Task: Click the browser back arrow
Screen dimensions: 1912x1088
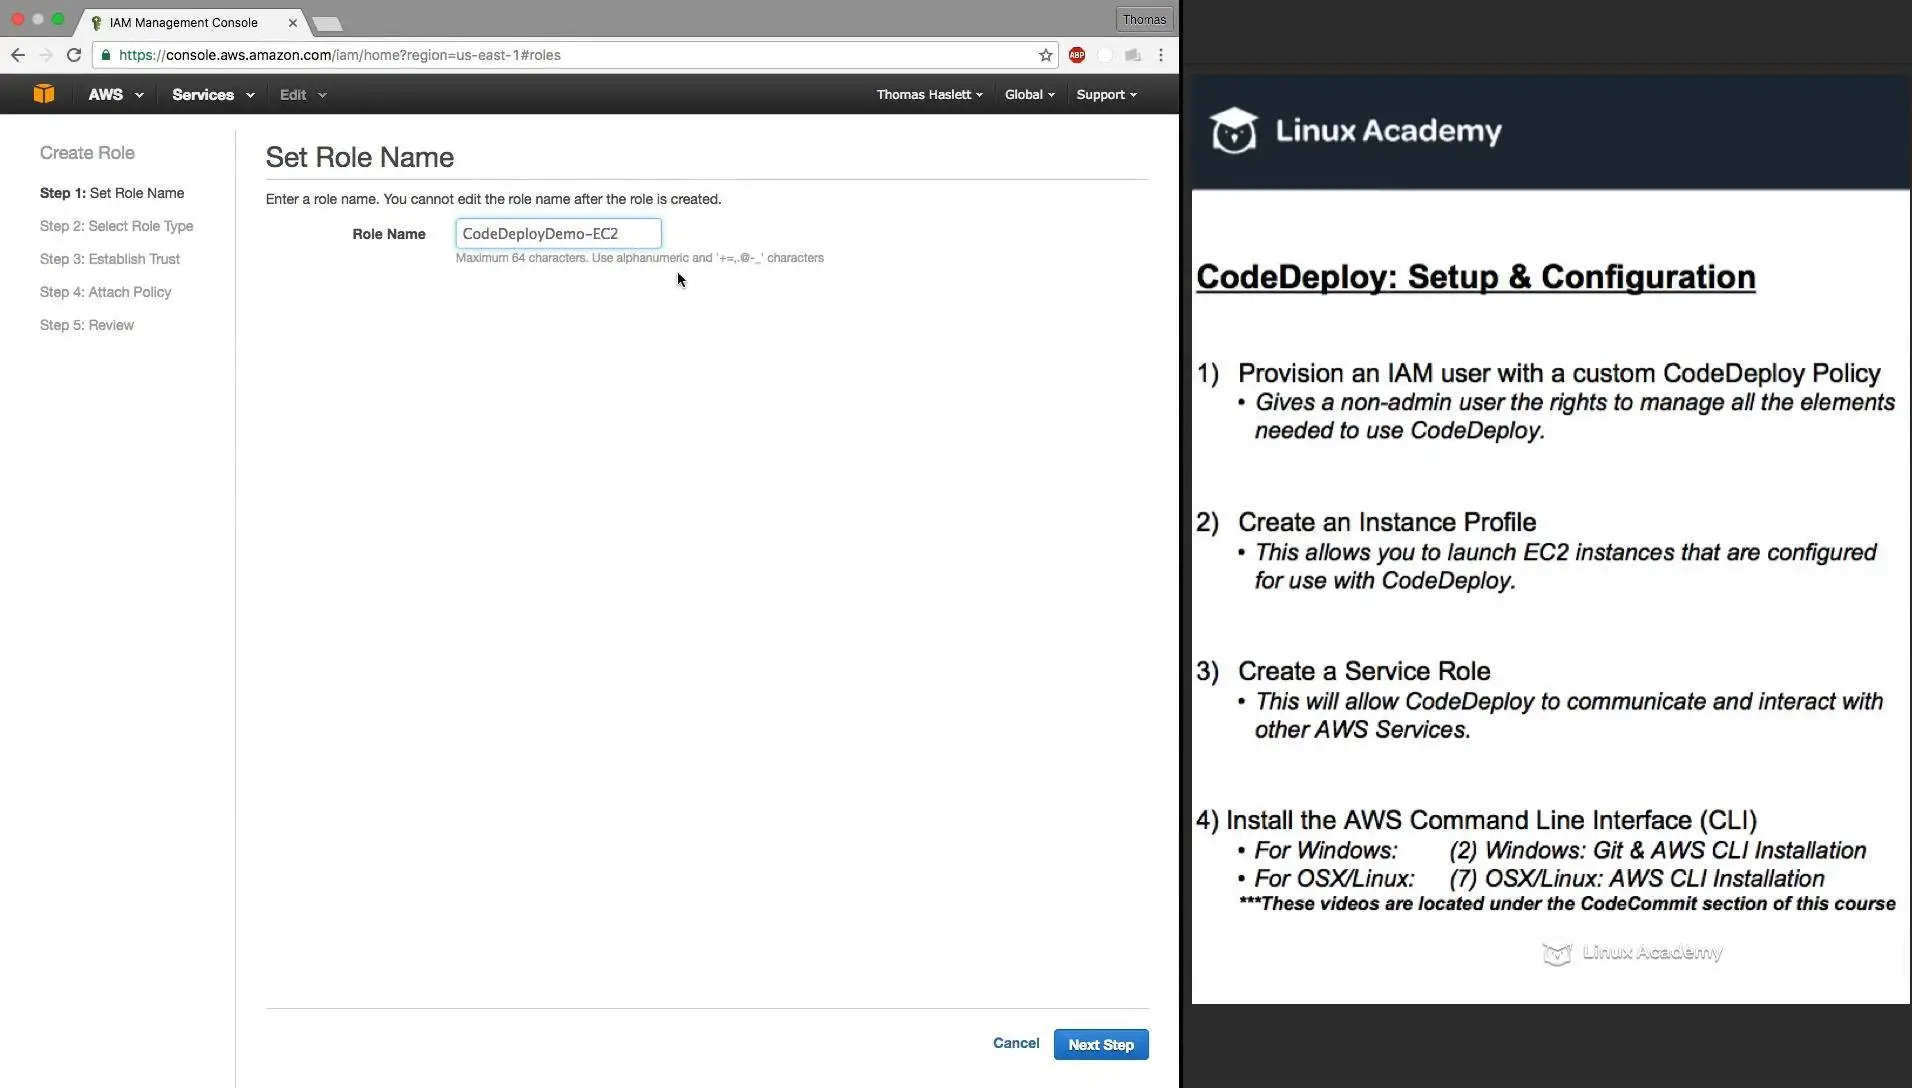Action: coord(18,55)
